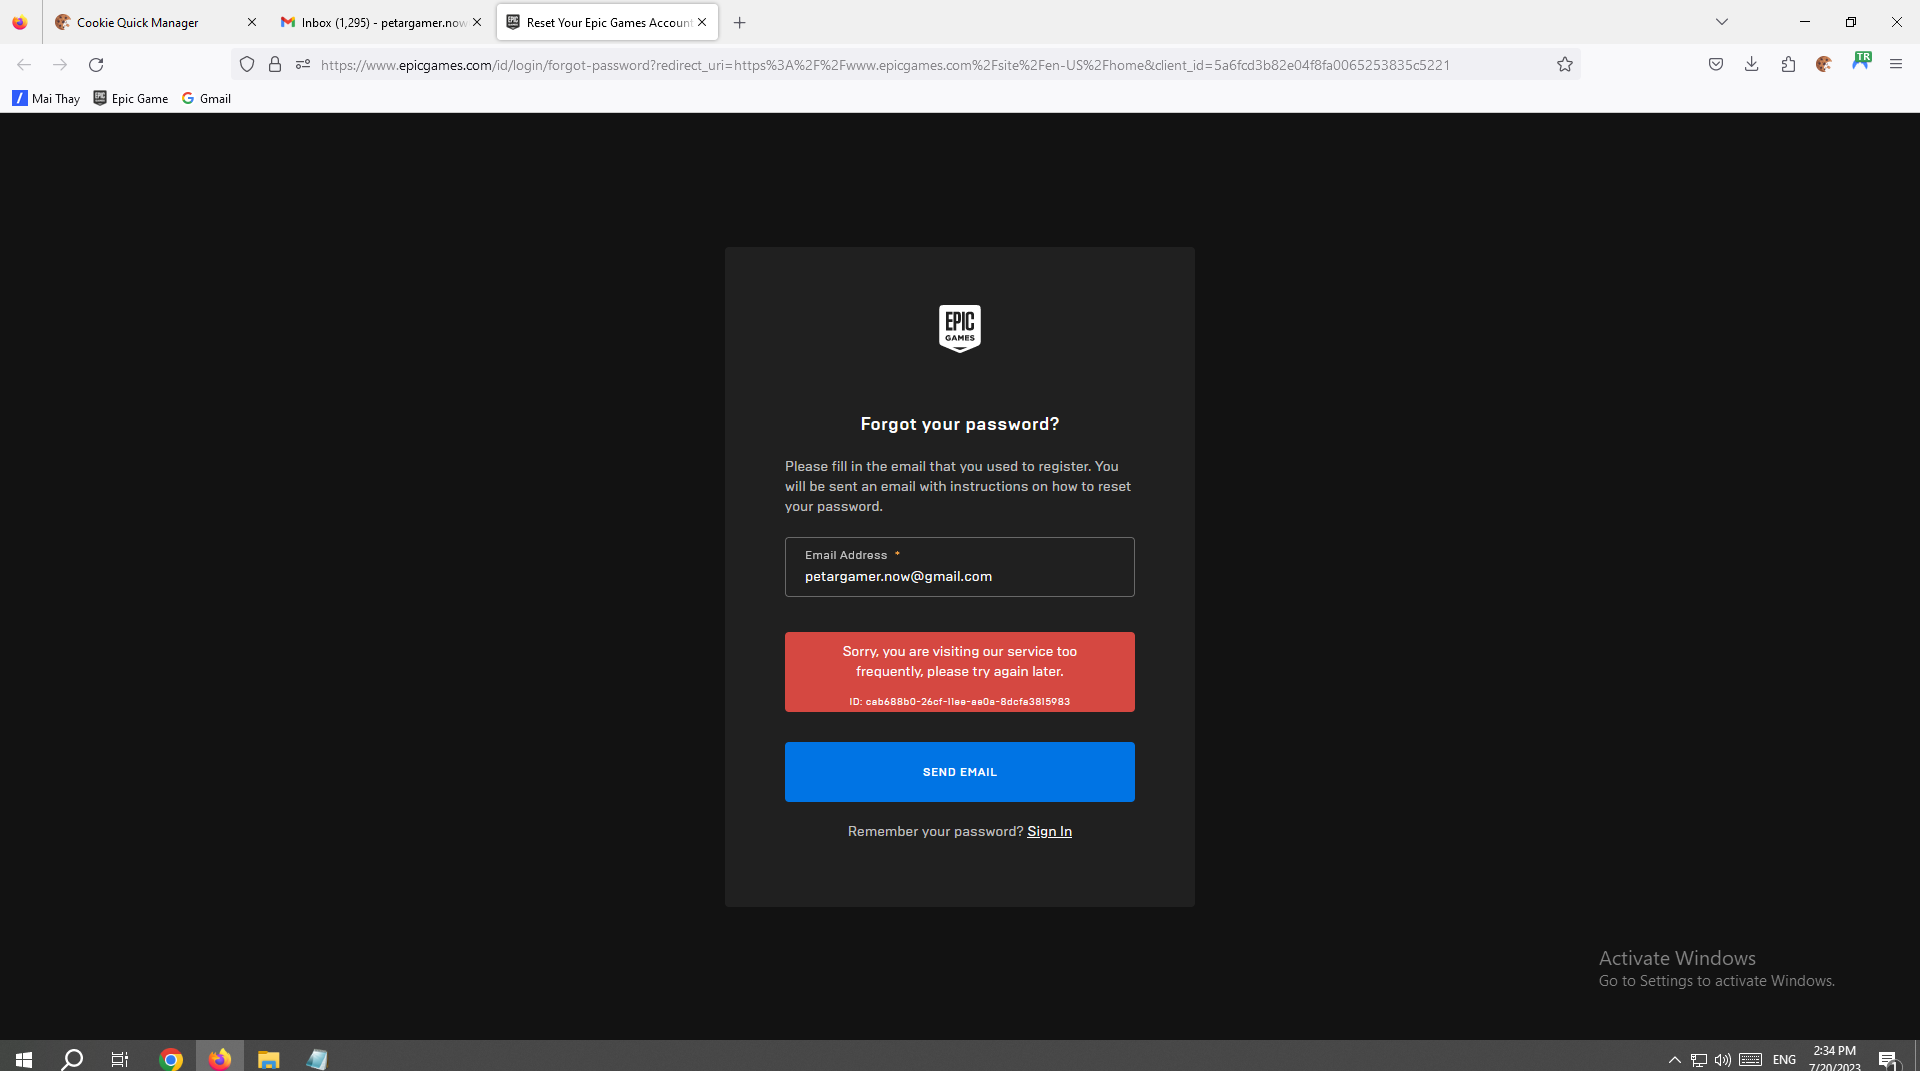The image size is (1920, 1071).
Task: Open the Epic Game bookmark
Action: point(131,98)
